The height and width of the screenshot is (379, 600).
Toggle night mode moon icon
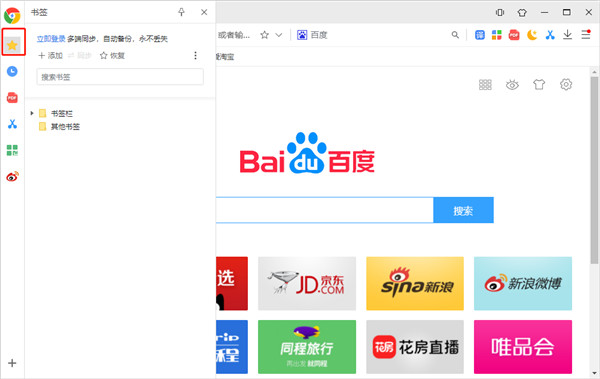click(532, 35)
